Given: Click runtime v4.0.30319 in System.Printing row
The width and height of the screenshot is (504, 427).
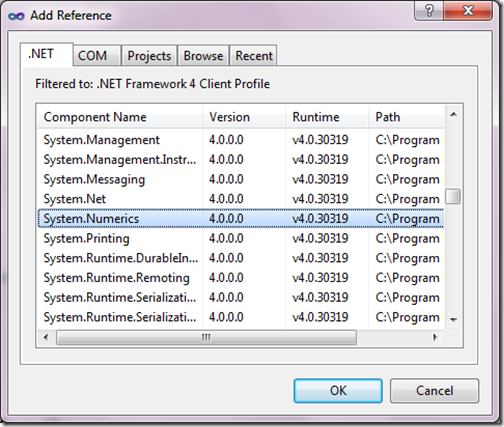Looking at the screenshot, I should [320, 238].
